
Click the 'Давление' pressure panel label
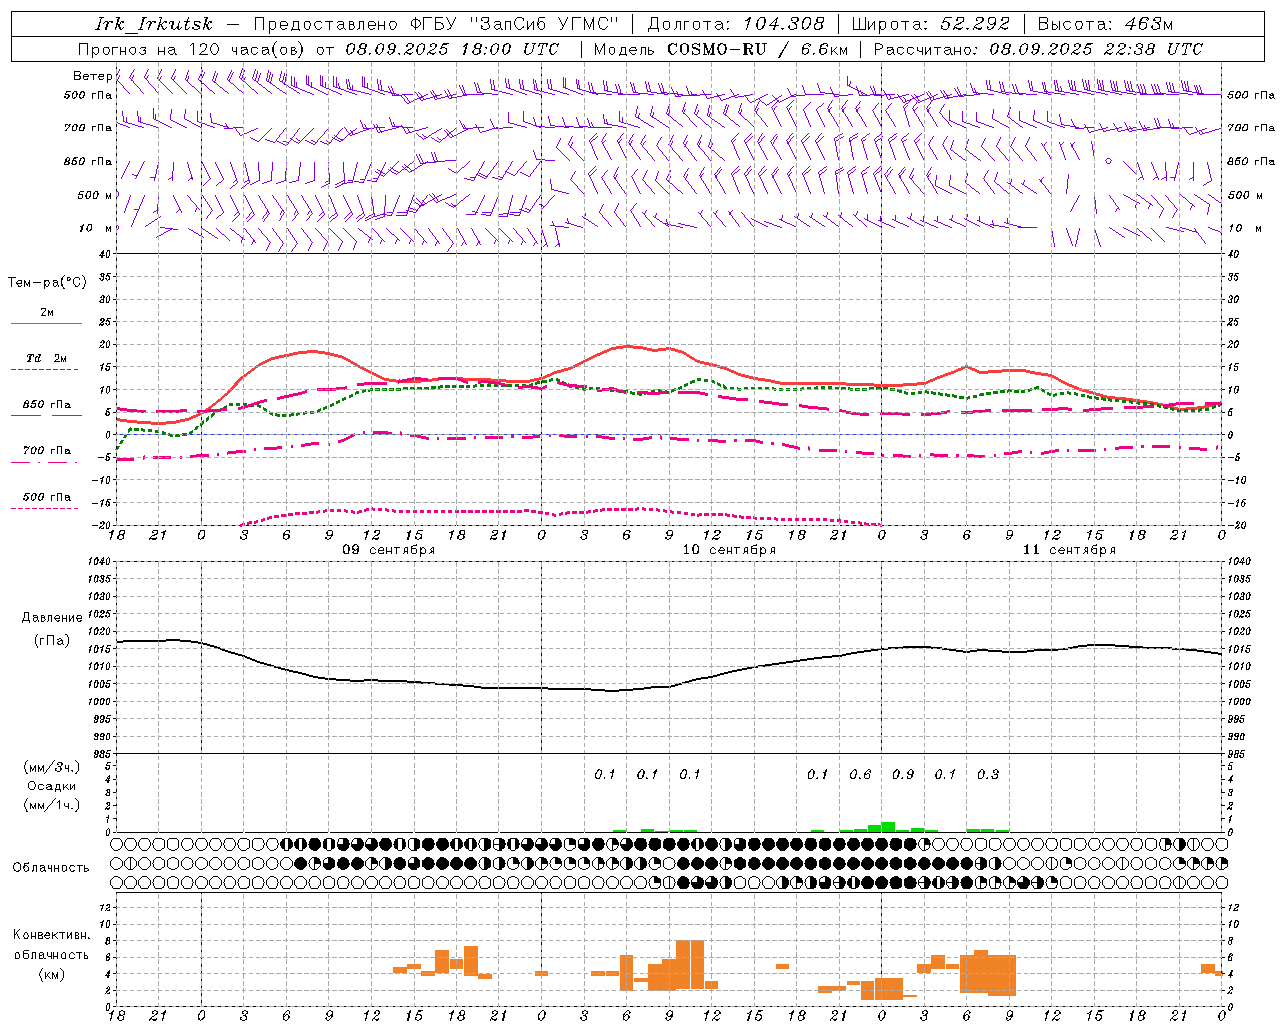pyautogui.click(x=52, y=618)
